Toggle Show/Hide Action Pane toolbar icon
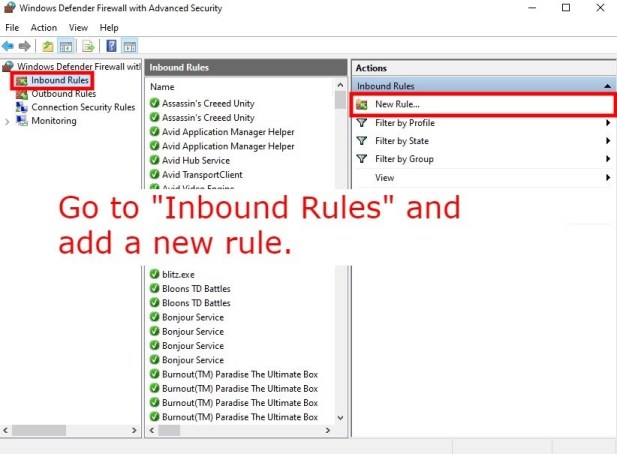Image resolution: width=617 pixels, height=454 pixels. point(129,46)
